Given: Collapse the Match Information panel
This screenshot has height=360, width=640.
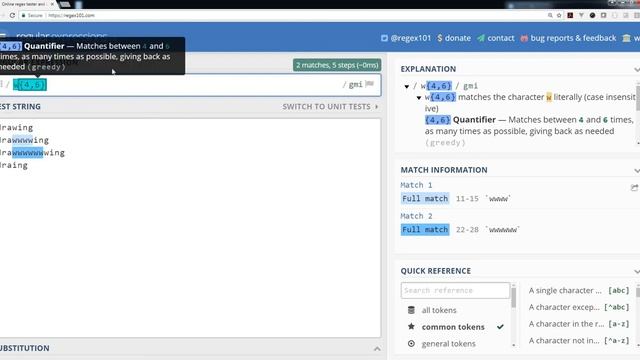Looking at the screenshot, I should coord(636,170).
